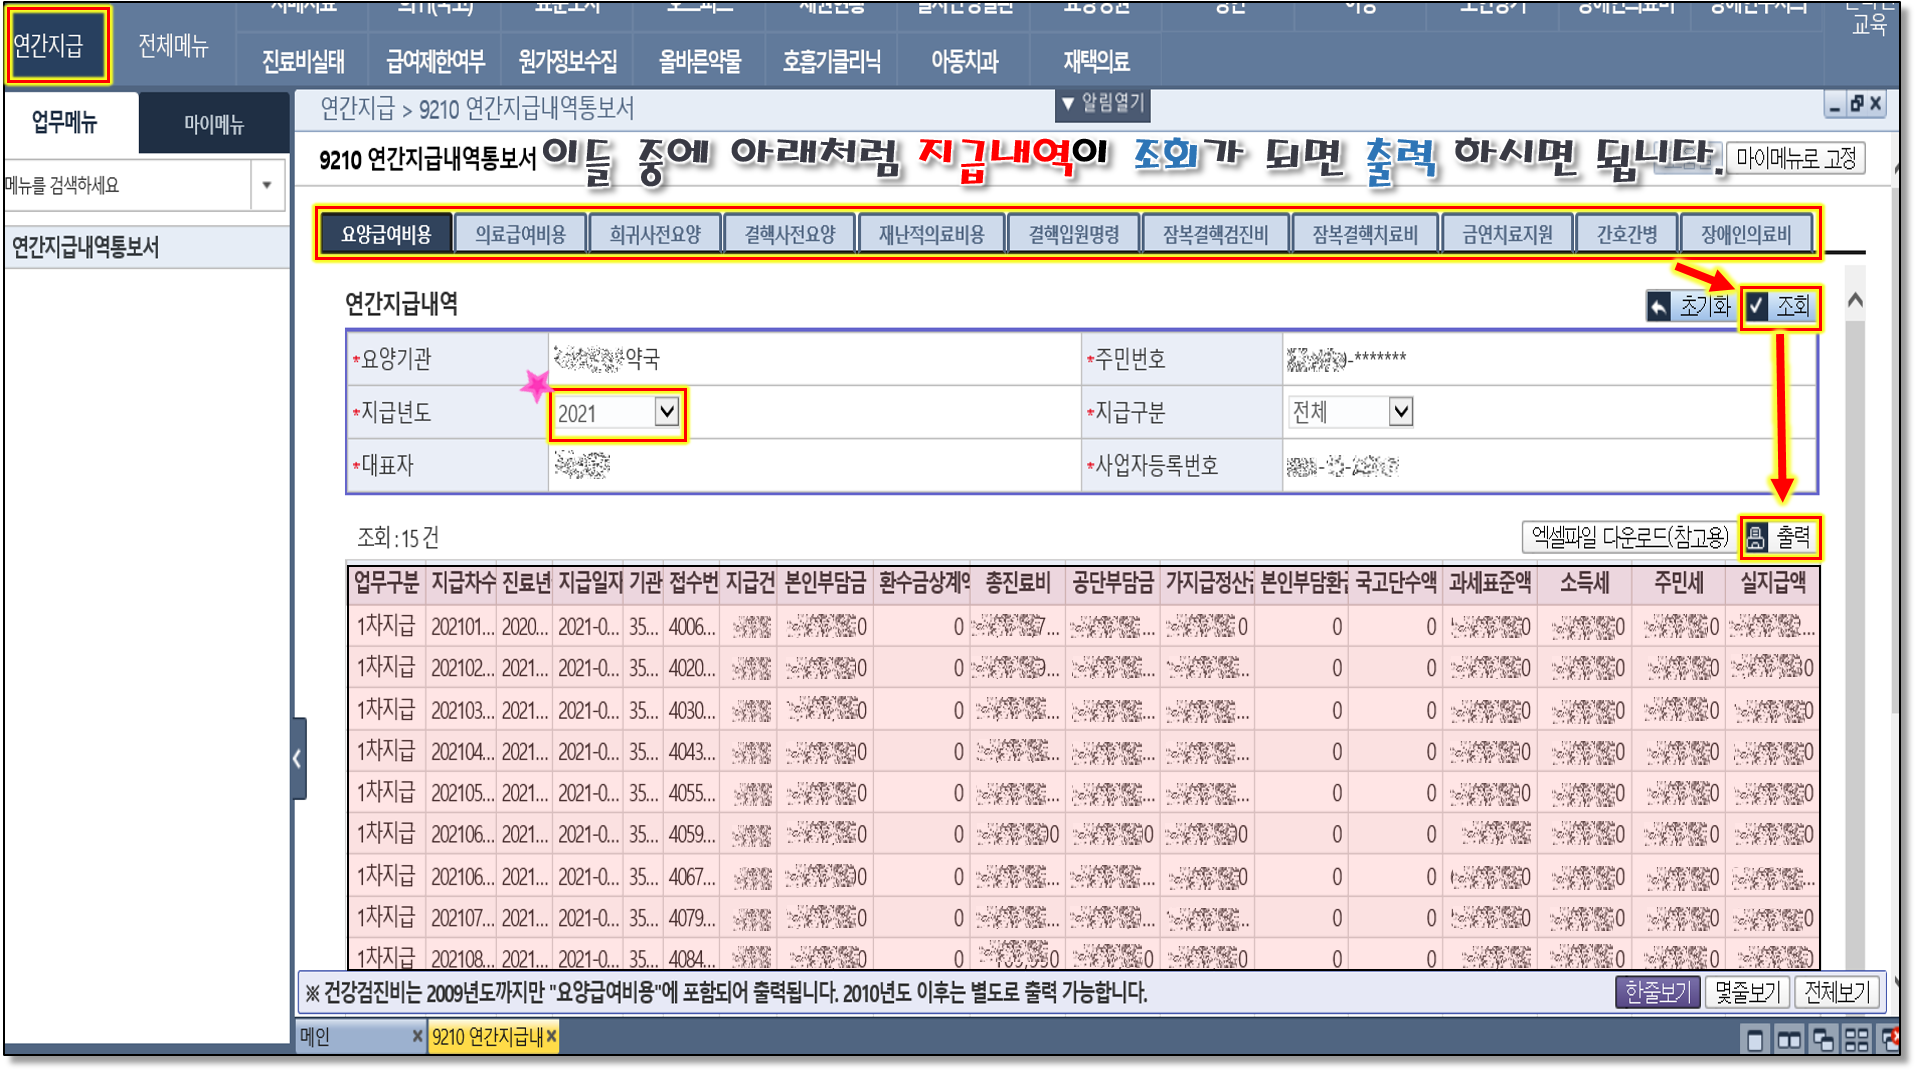The height and width of the screenshot is (1072, 1917).
Task: Click the cascade windows layout icon
Action: 1822,1040
